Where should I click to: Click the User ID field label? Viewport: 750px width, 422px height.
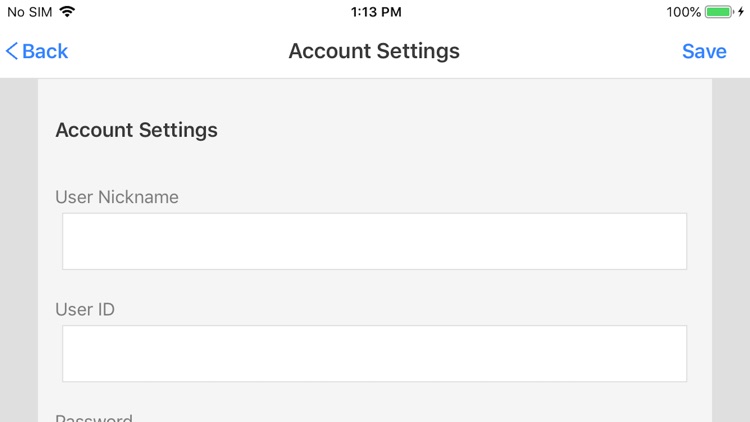coord(85,309)
